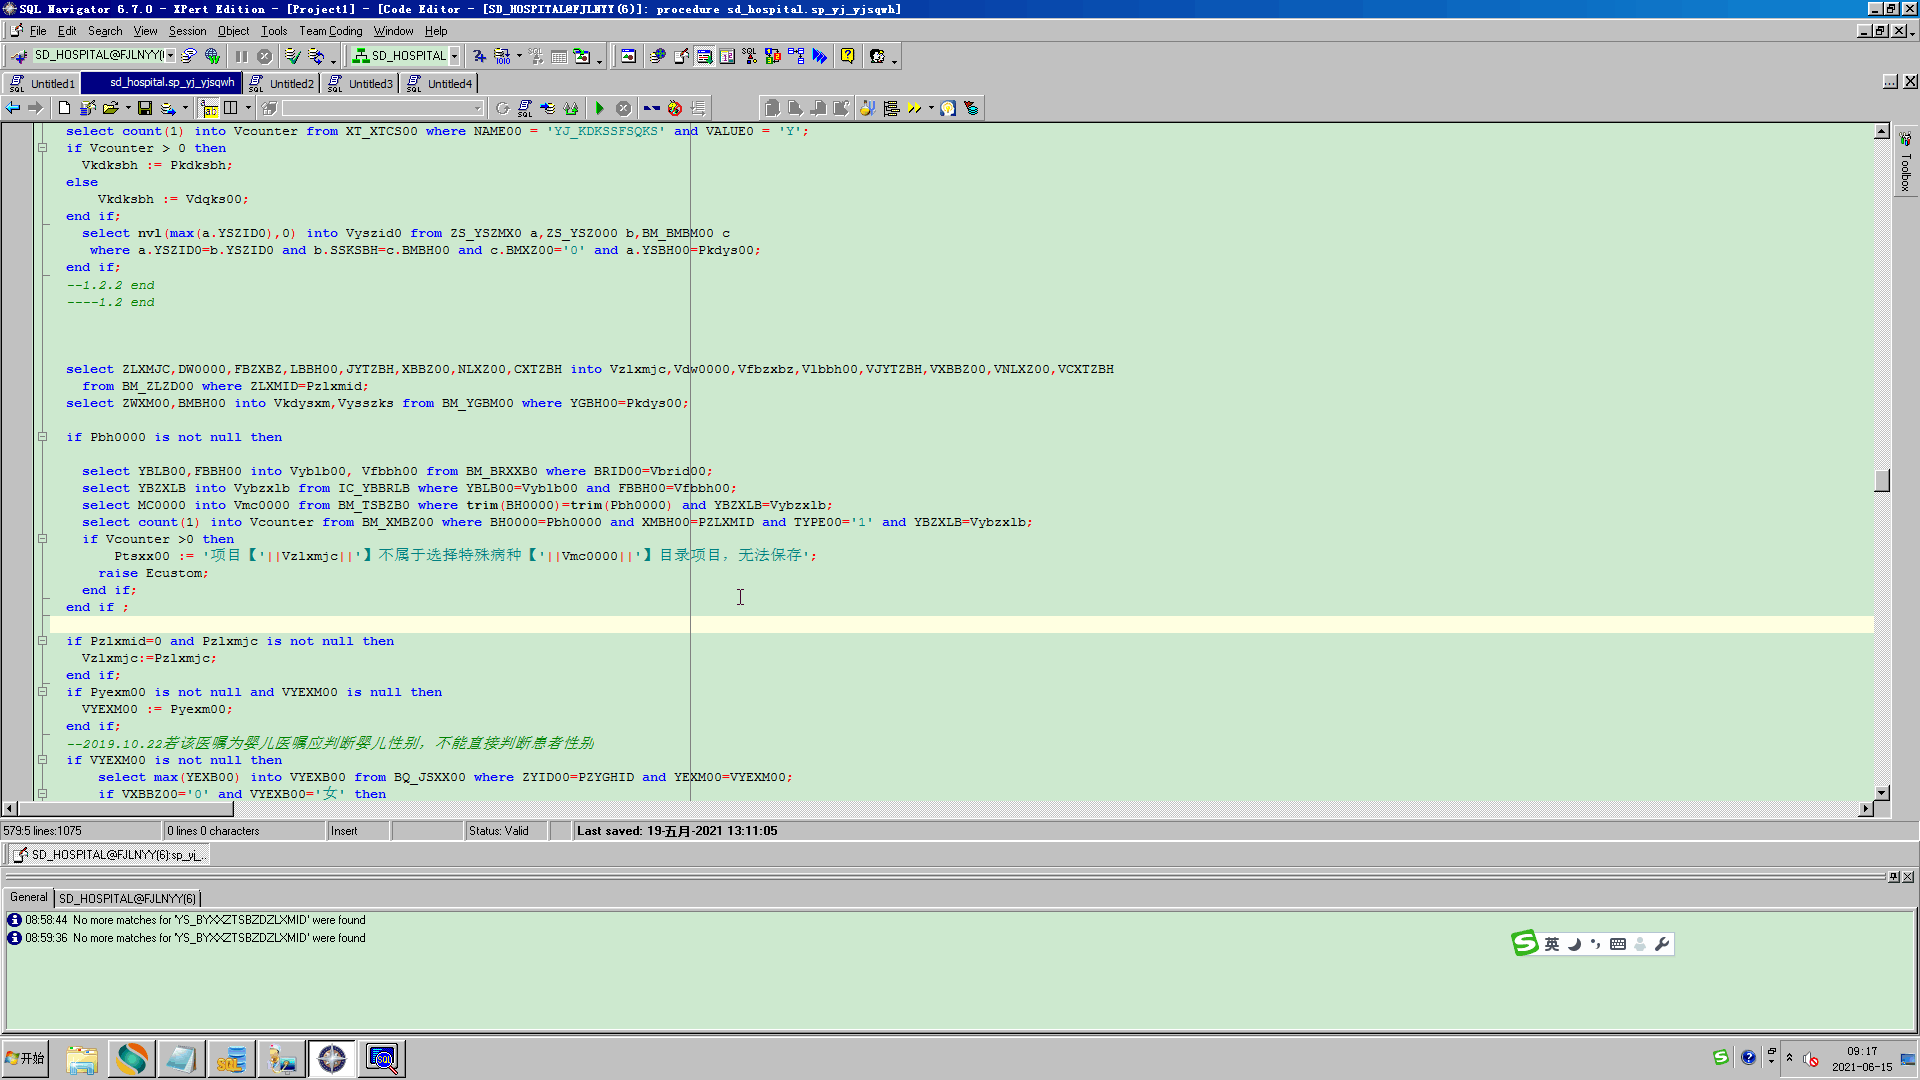Click the red Stop execution circle icon

click(623, 108)
